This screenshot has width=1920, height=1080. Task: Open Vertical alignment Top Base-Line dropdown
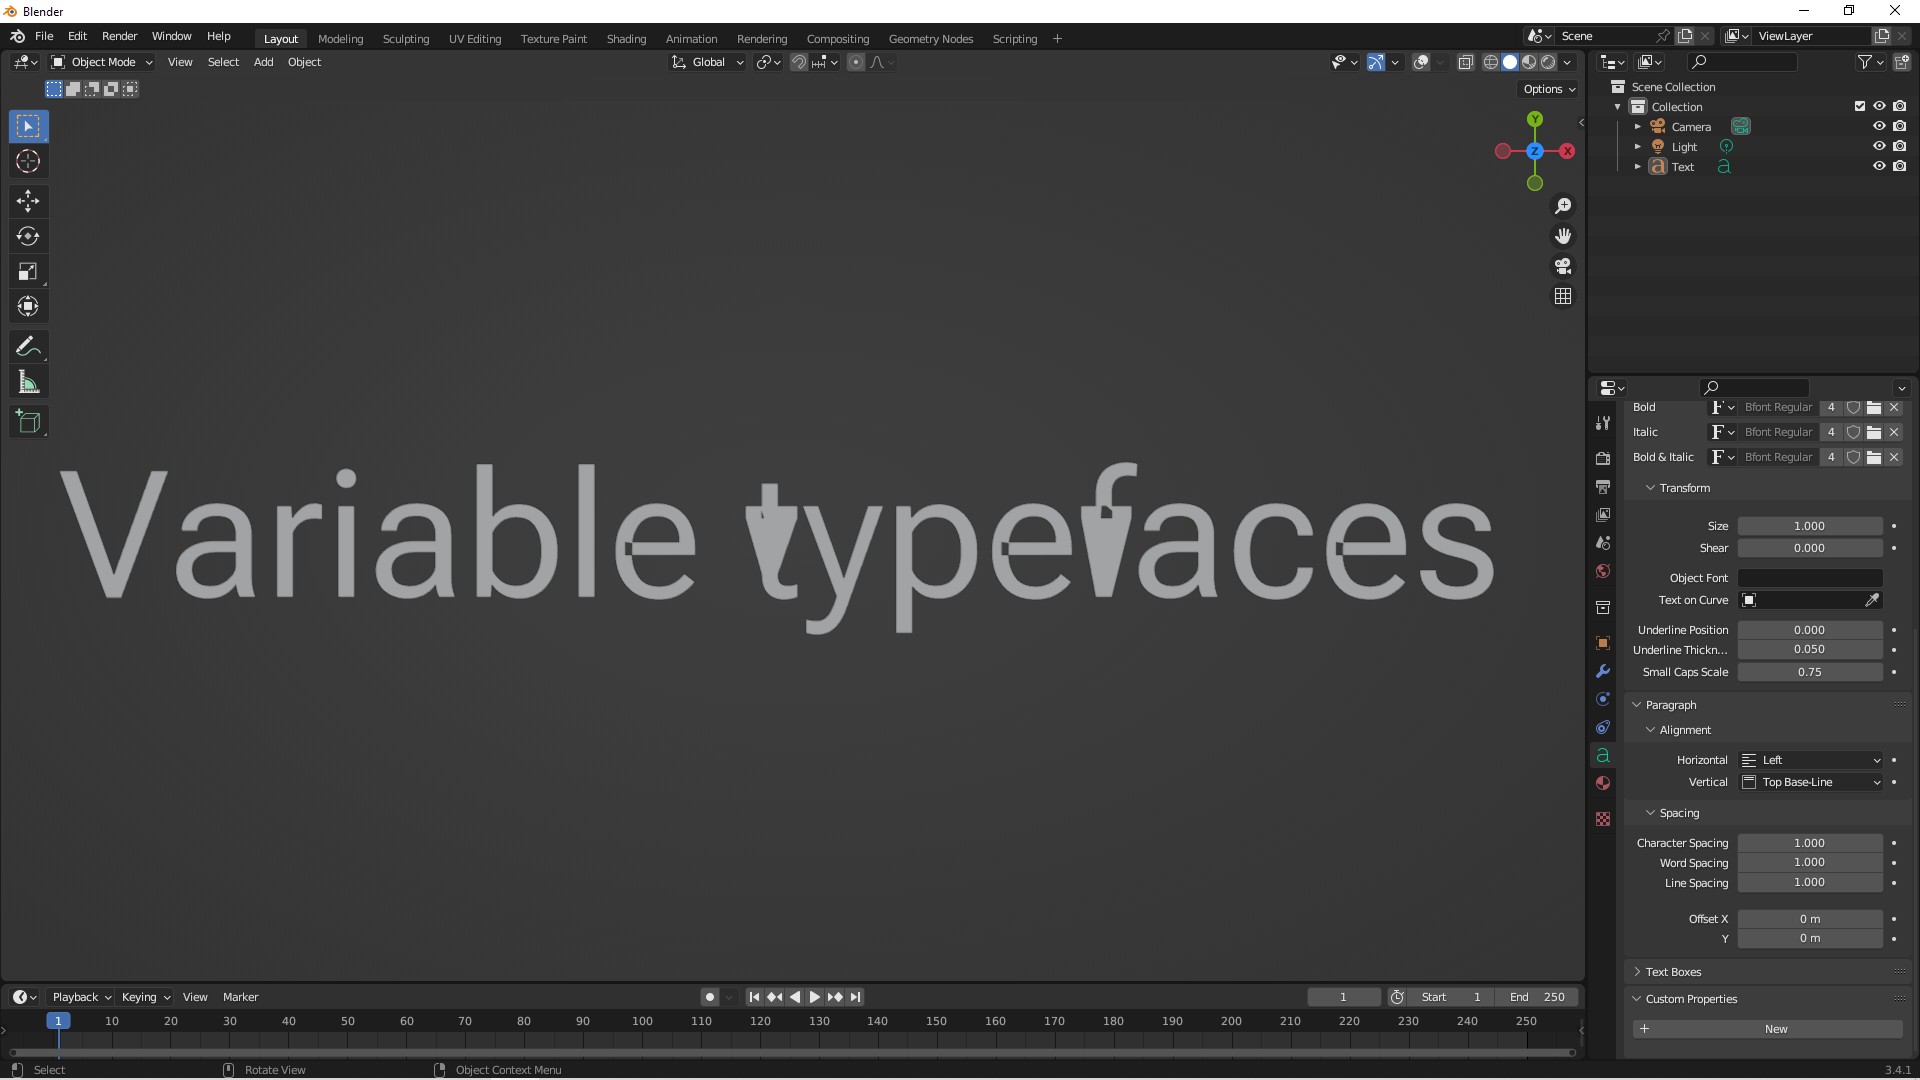(x=1810, y=782)
